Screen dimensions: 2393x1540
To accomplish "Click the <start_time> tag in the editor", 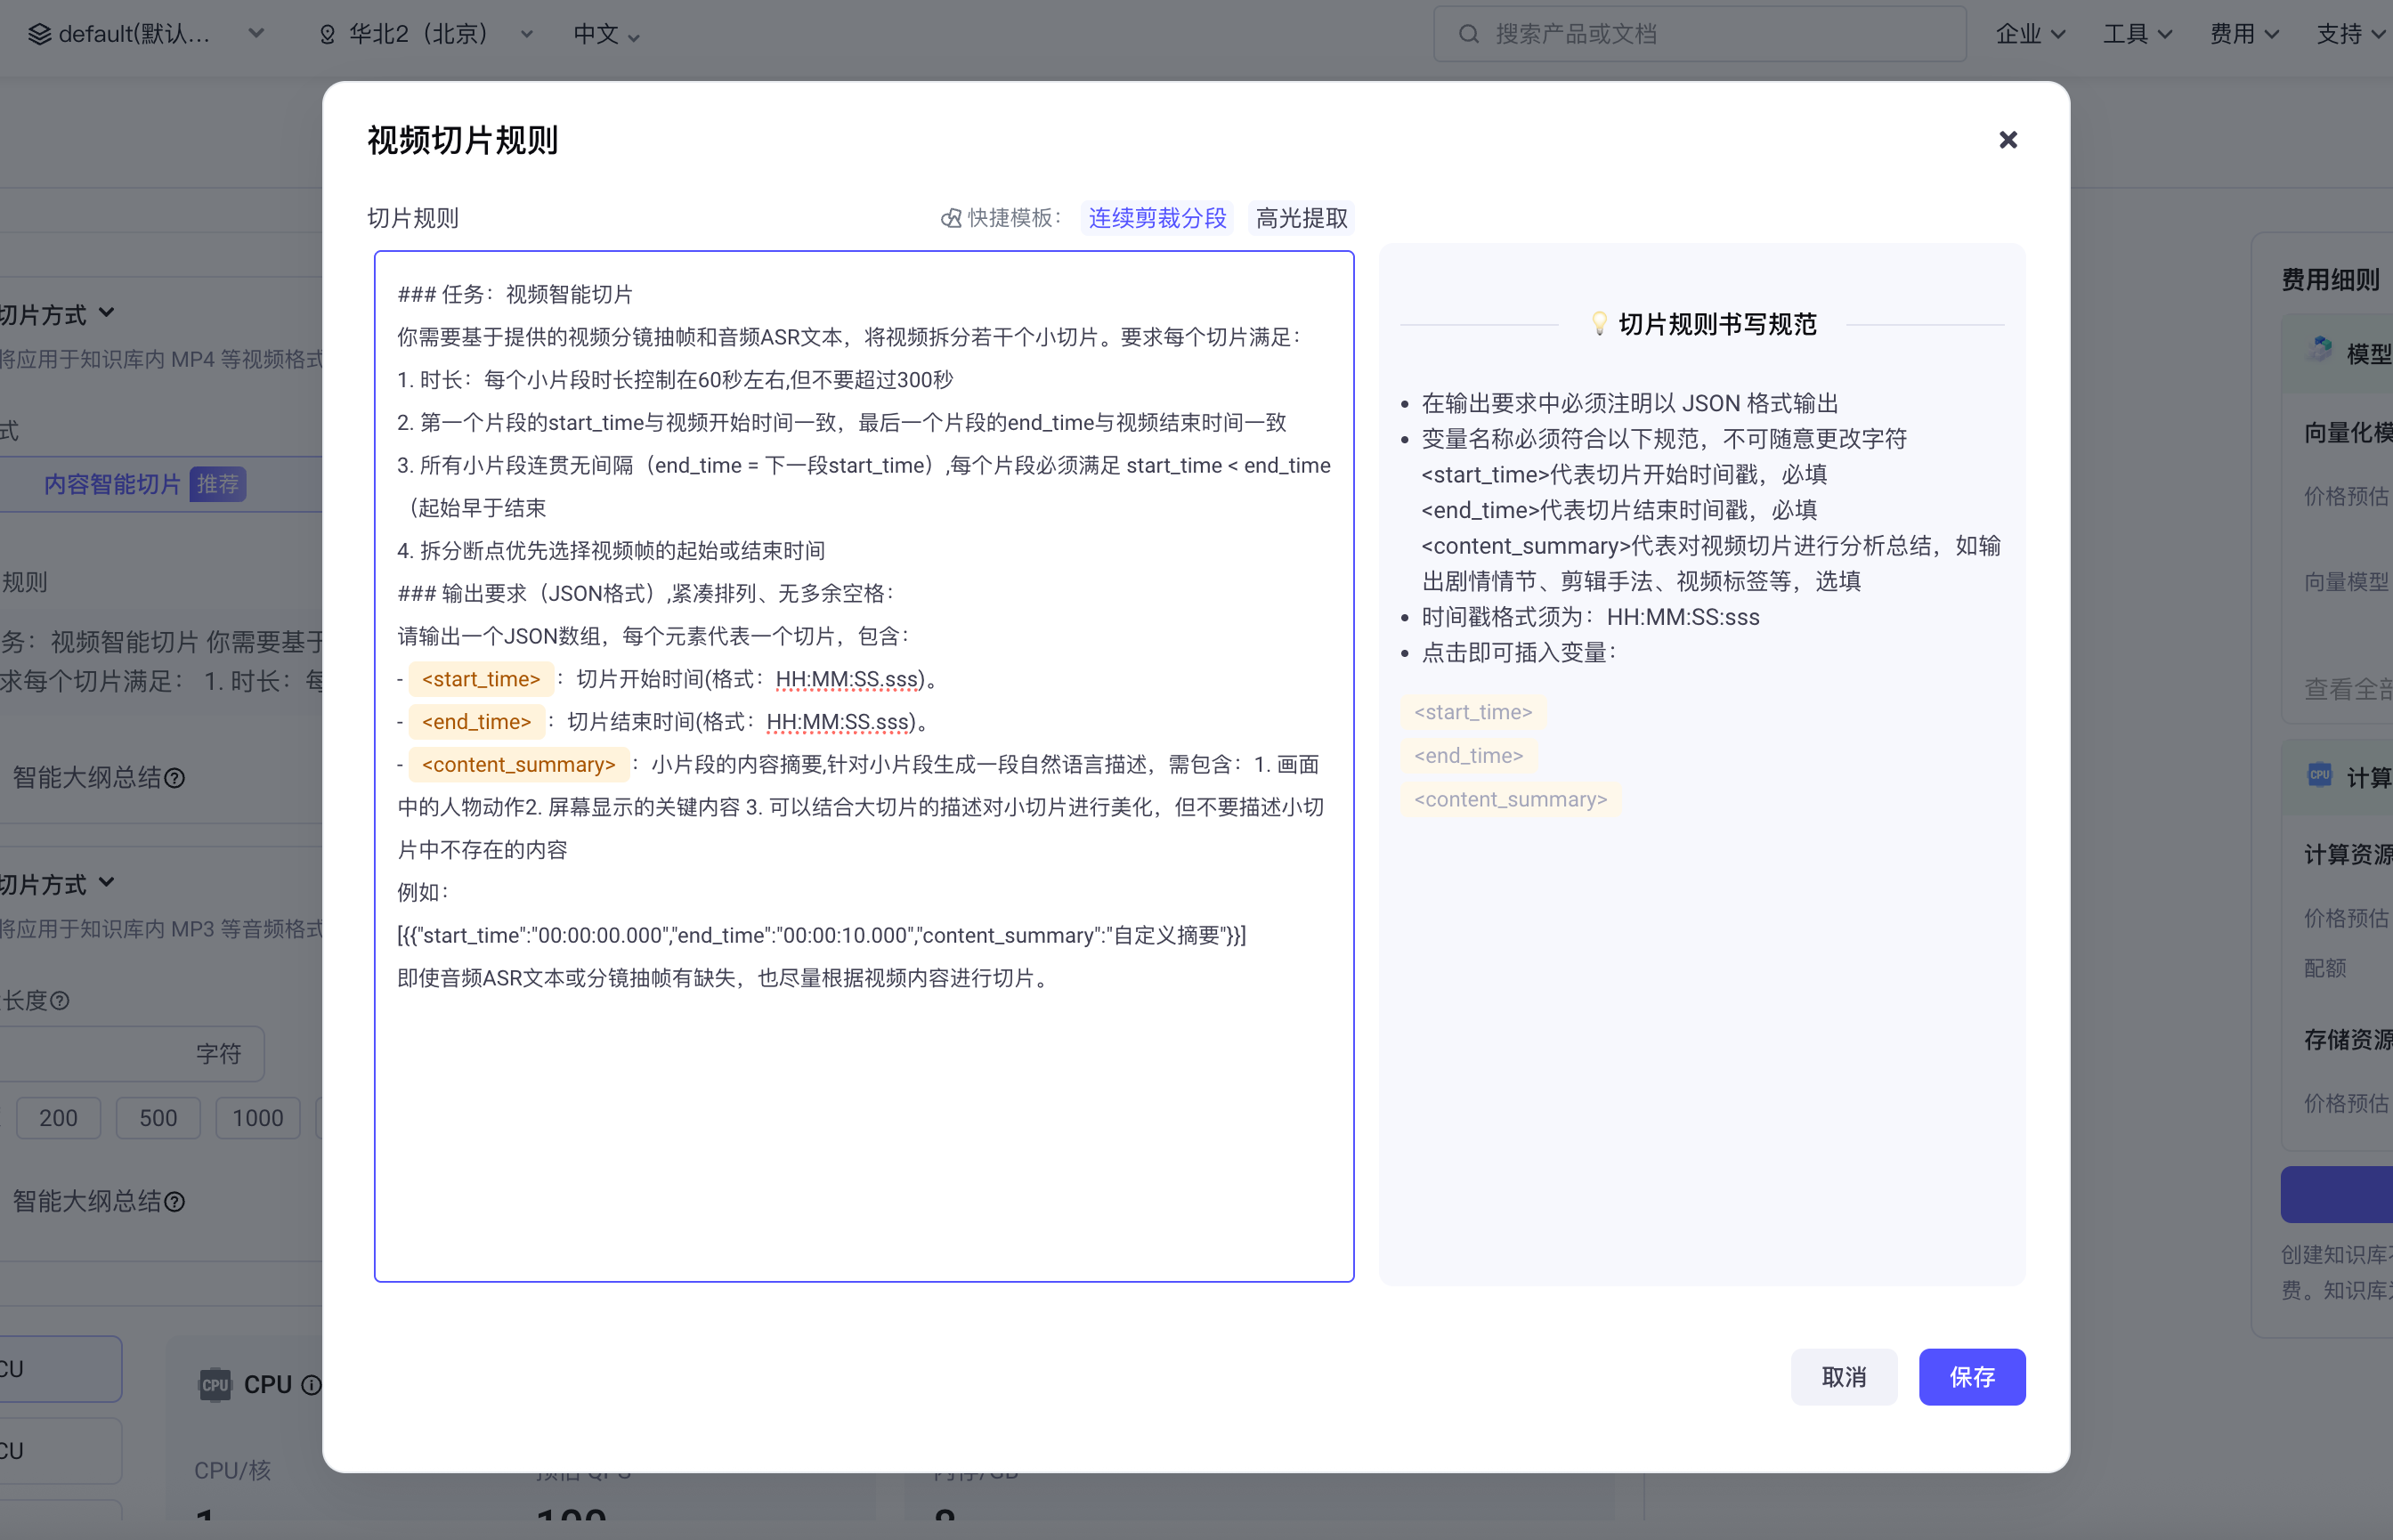I will pos(481,679).
